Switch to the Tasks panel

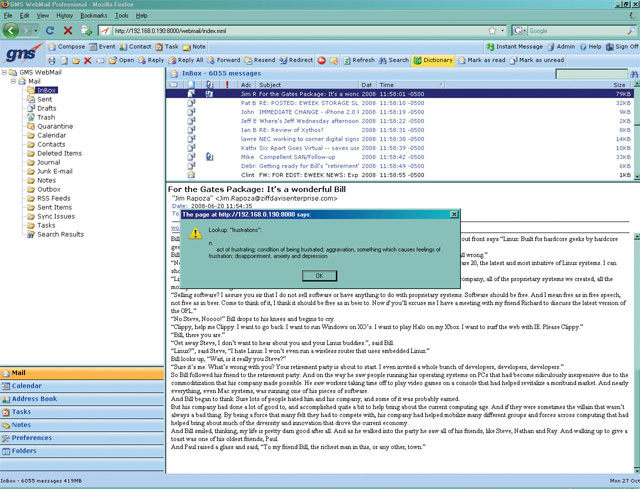coord(82,412)
